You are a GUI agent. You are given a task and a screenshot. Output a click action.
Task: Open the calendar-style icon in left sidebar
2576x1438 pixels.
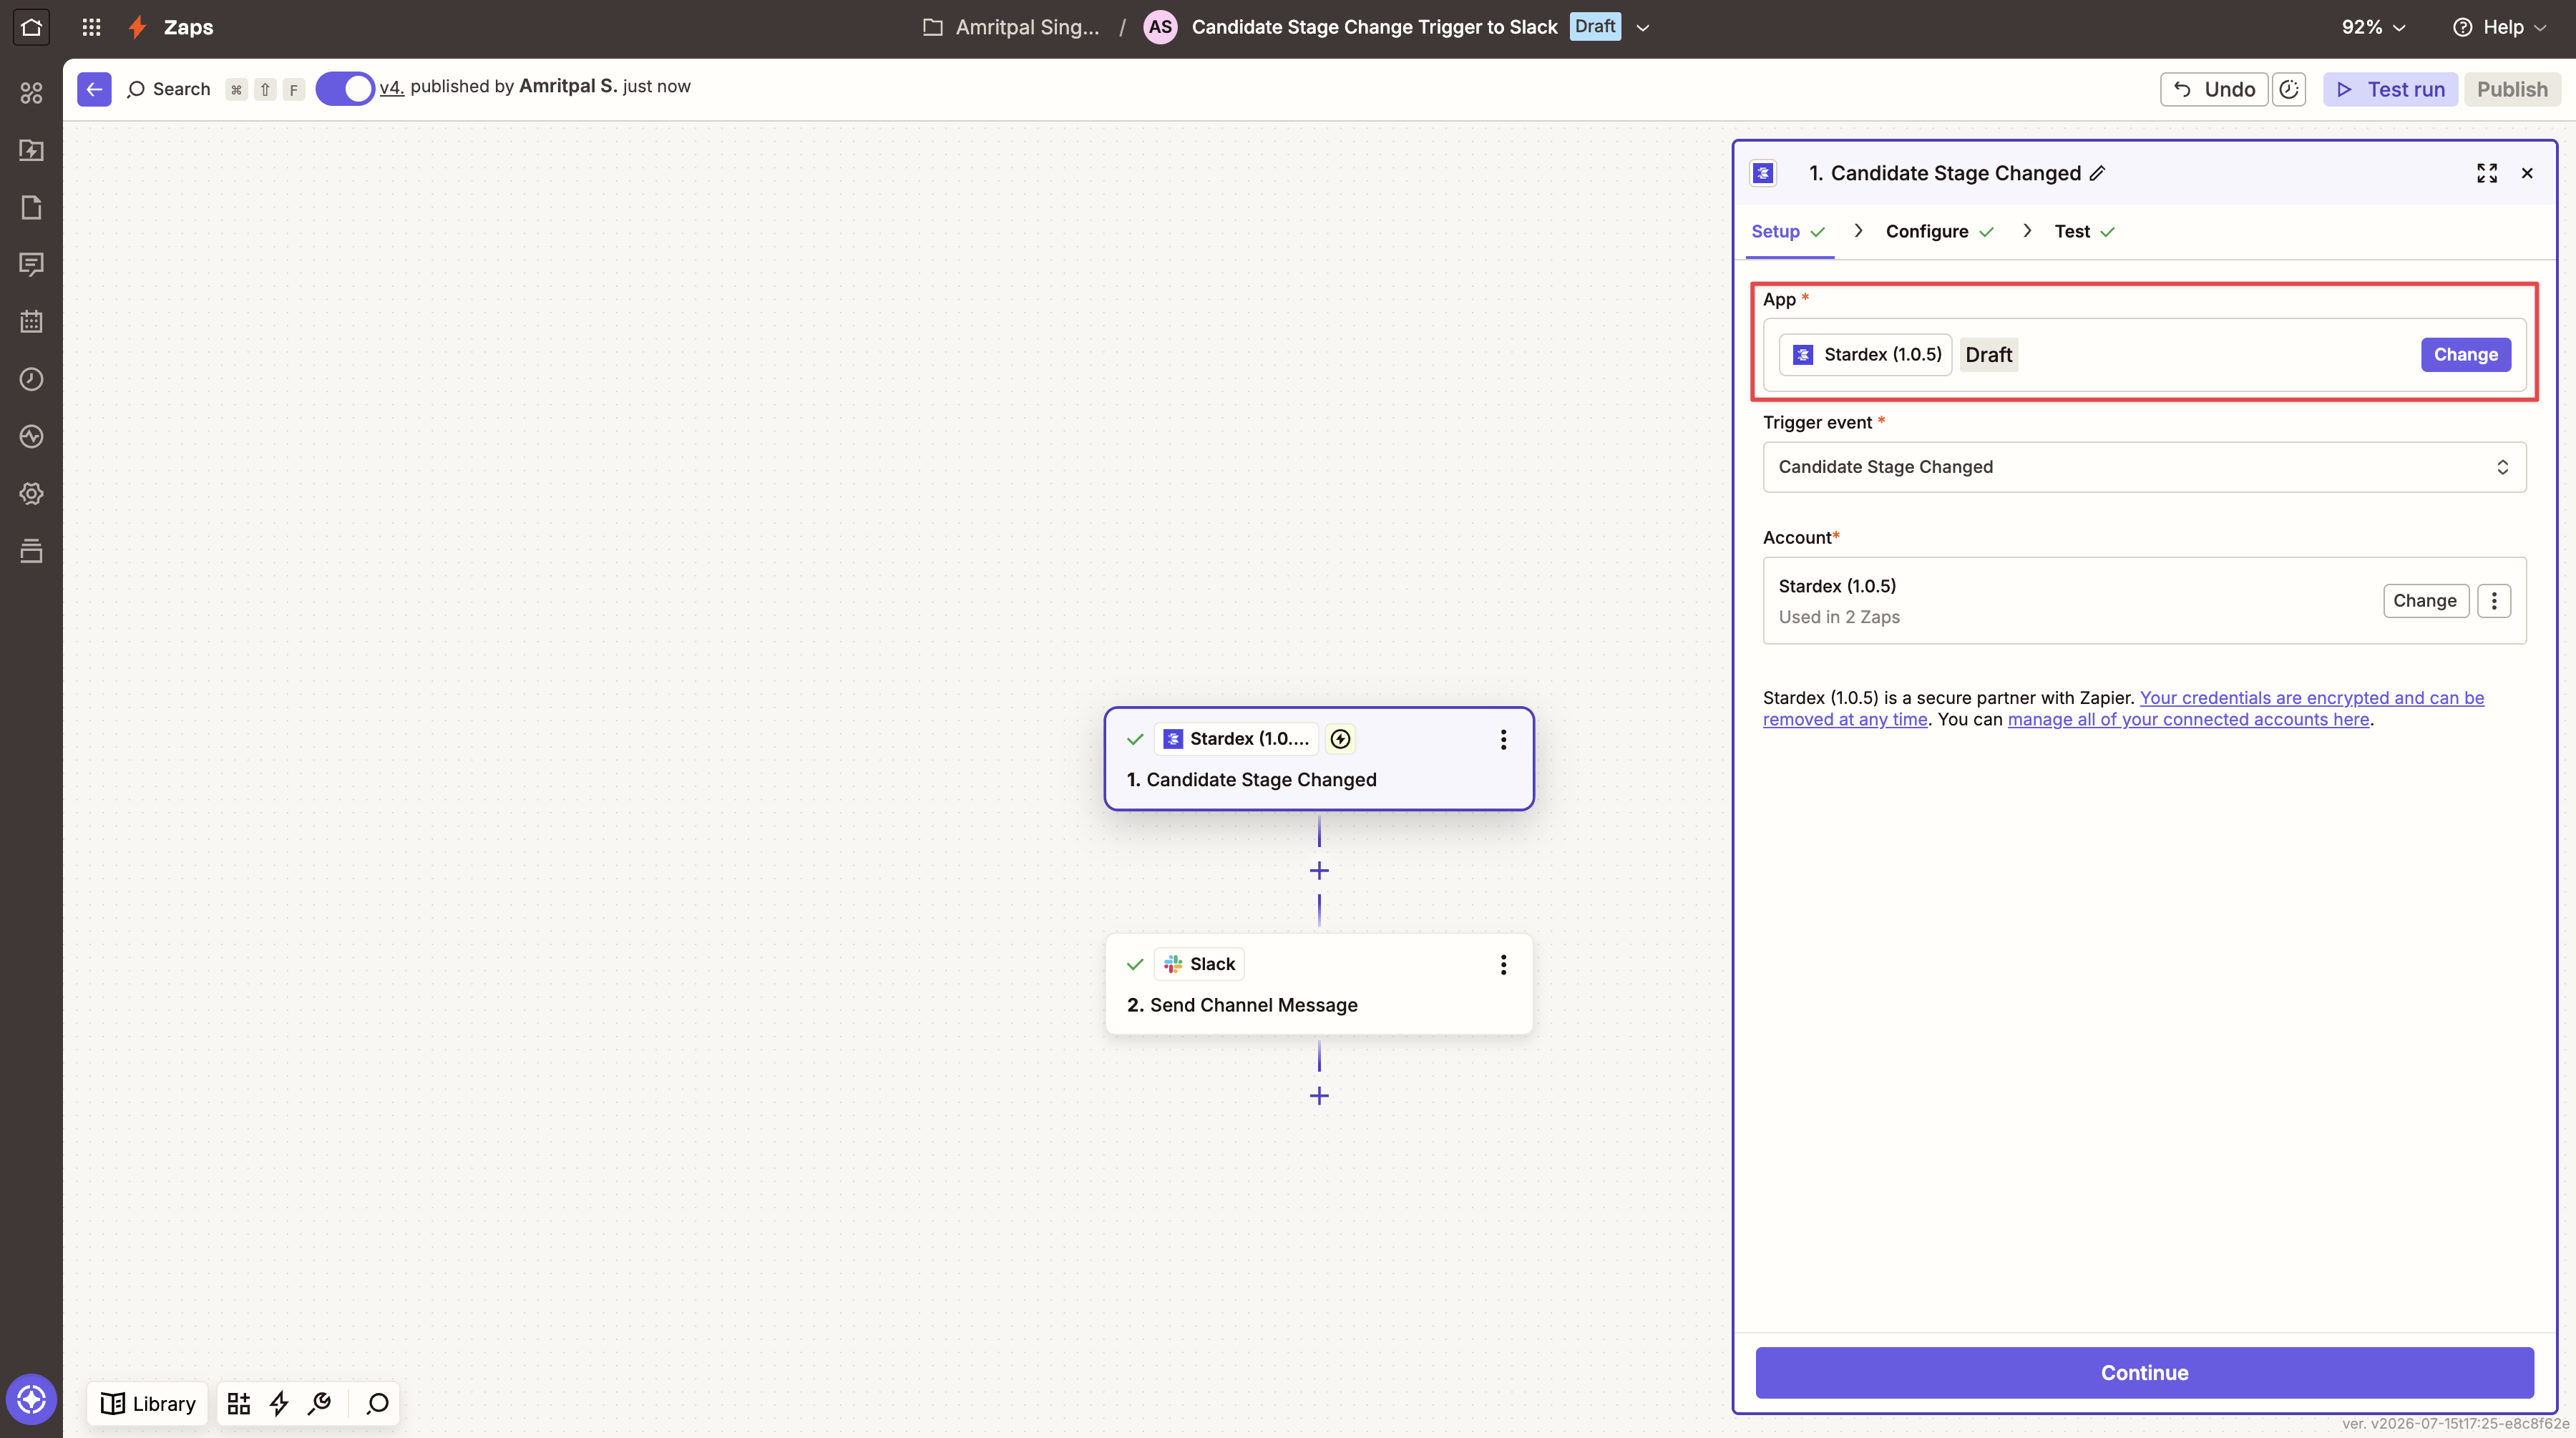click(31, 322)
